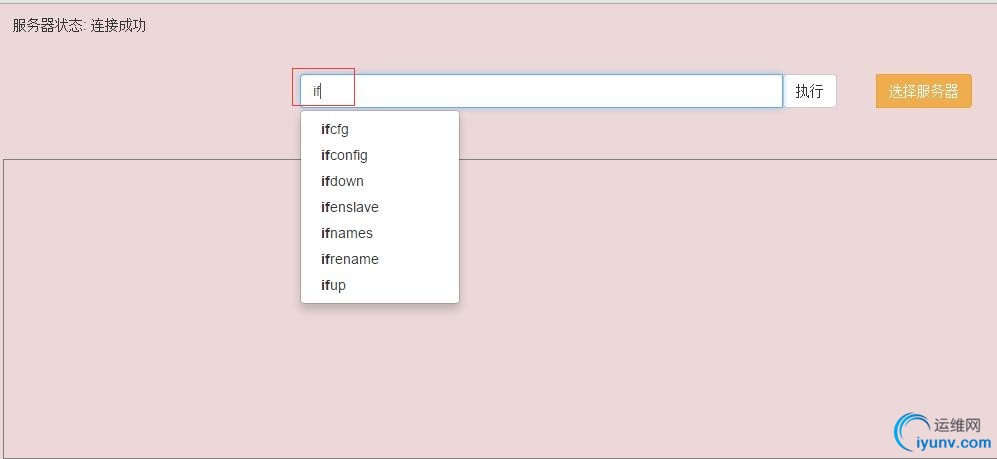Open the iyunv.com watermark link

tap(953, 443)
